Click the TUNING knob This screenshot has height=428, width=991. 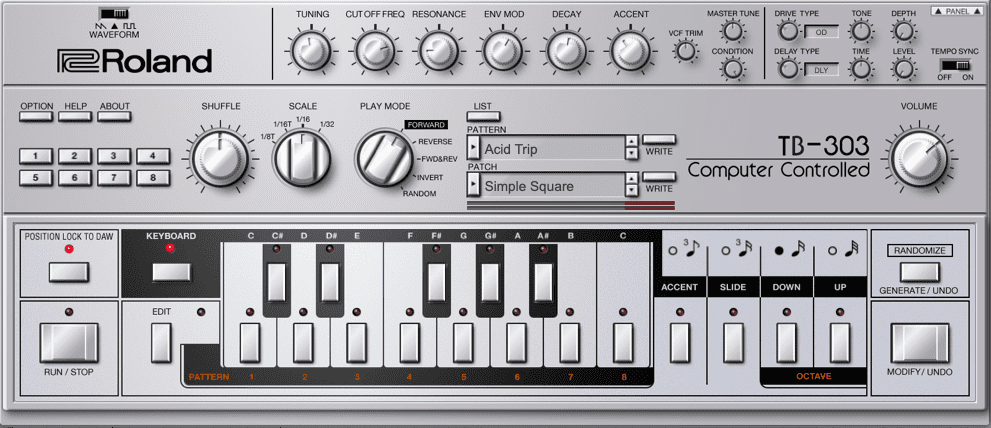312,51
